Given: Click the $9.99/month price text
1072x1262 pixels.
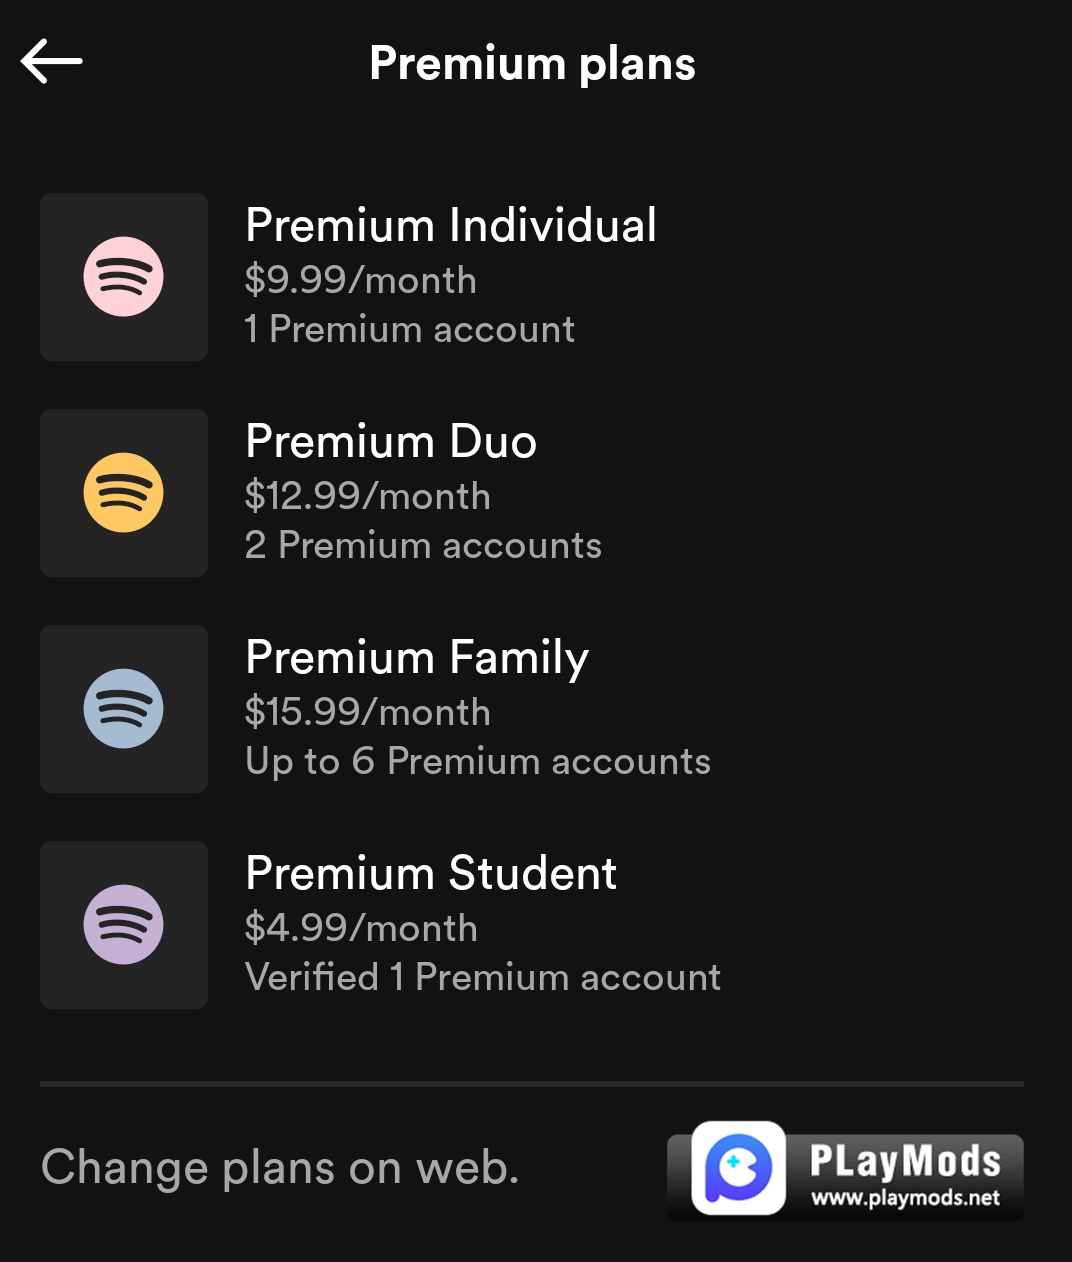Looking at the screenshot, I should pyautogui.click(x=360, y=280).
